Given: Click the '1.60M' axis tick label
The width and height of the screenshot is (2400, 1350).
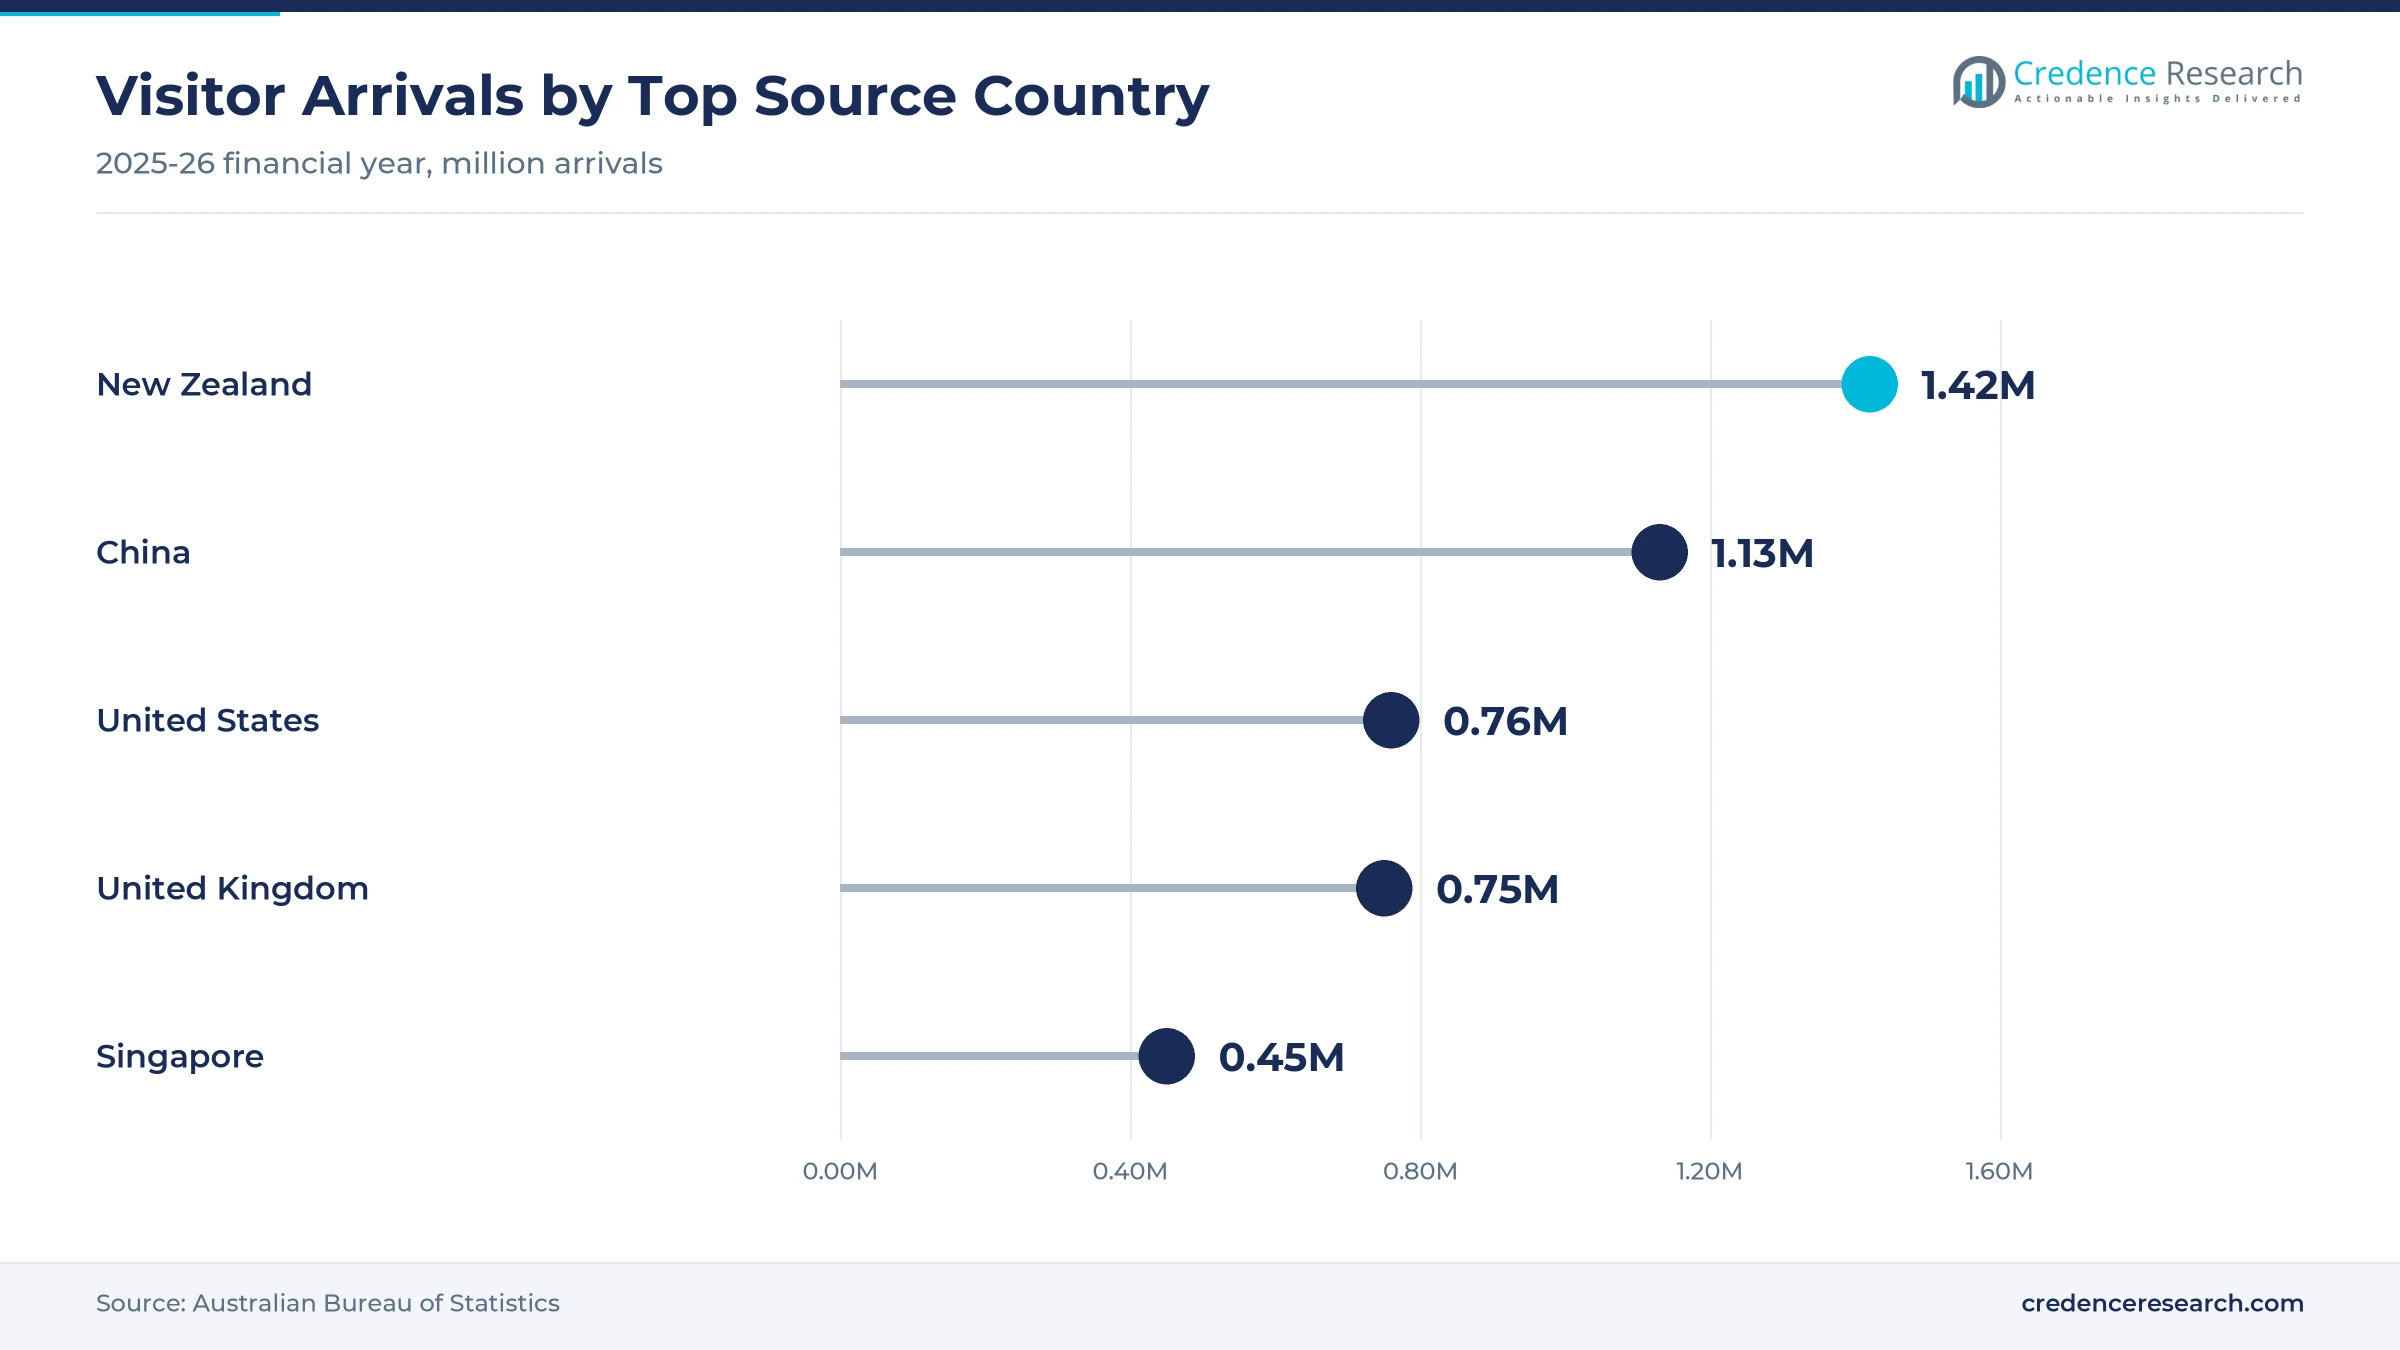Looking at the screenshot, I should [x=2000, y=1171].
